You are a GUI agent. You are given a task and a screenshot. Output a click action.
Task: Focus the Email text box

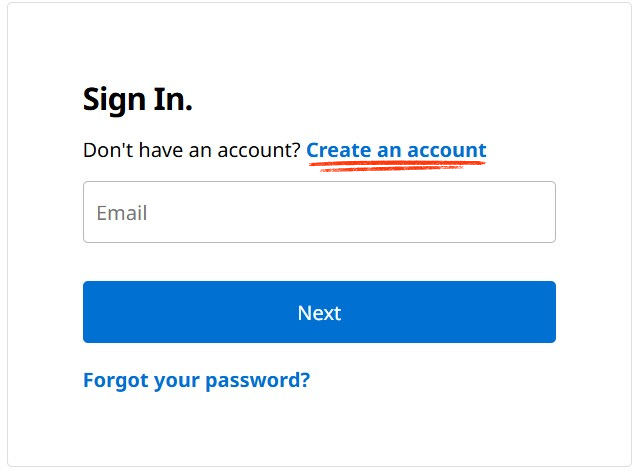(x=319, y=212)
